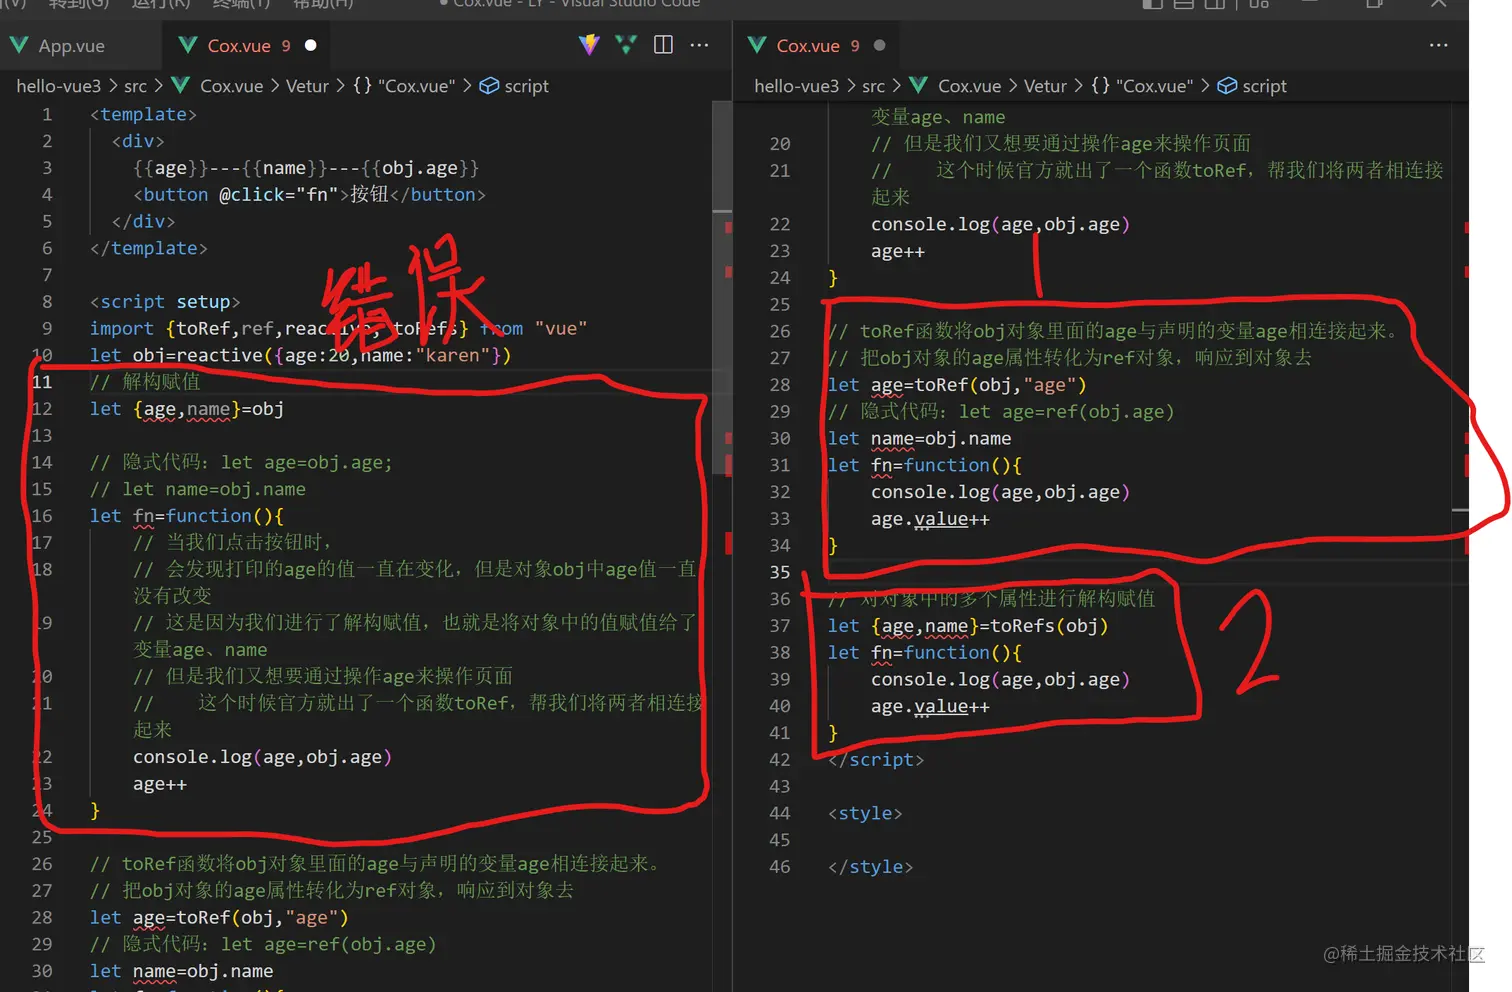Image resolution: width=1512 pixels, height=992 pixels.
Task: Click the curly-braces icon in right breadcrumb
Action: [1100, 86]
